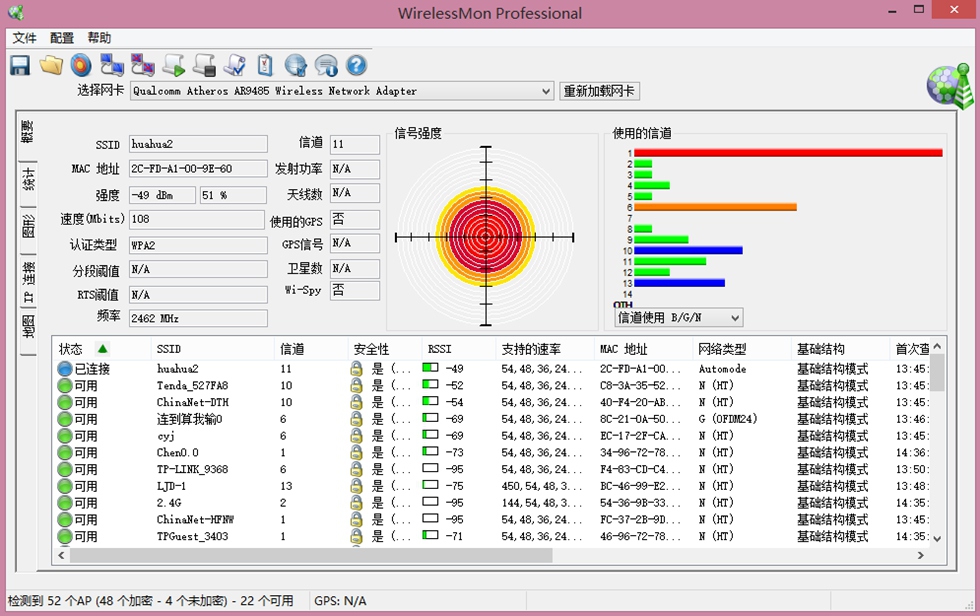The width and height of the screenshot is (980, 616).
Task: Switch to the 地图 side tab
Action: pos(28,326)
